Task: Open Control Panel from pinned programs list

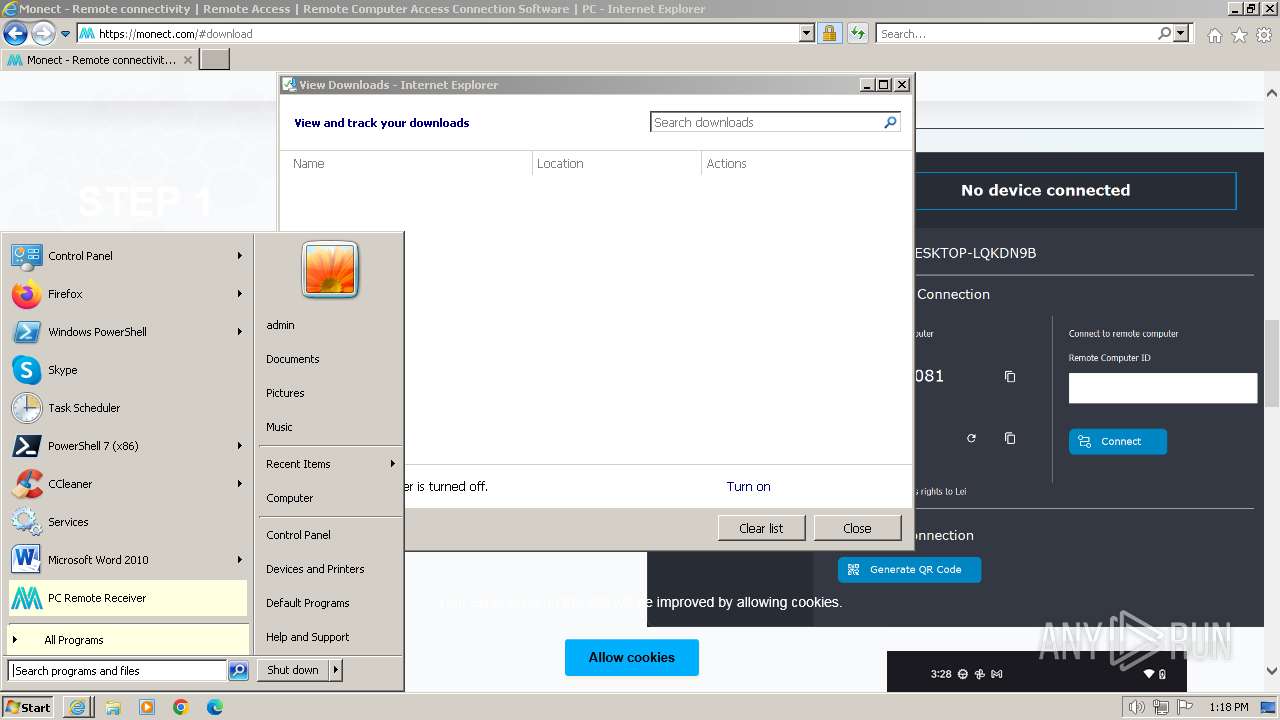Action: tap(128, 256)
